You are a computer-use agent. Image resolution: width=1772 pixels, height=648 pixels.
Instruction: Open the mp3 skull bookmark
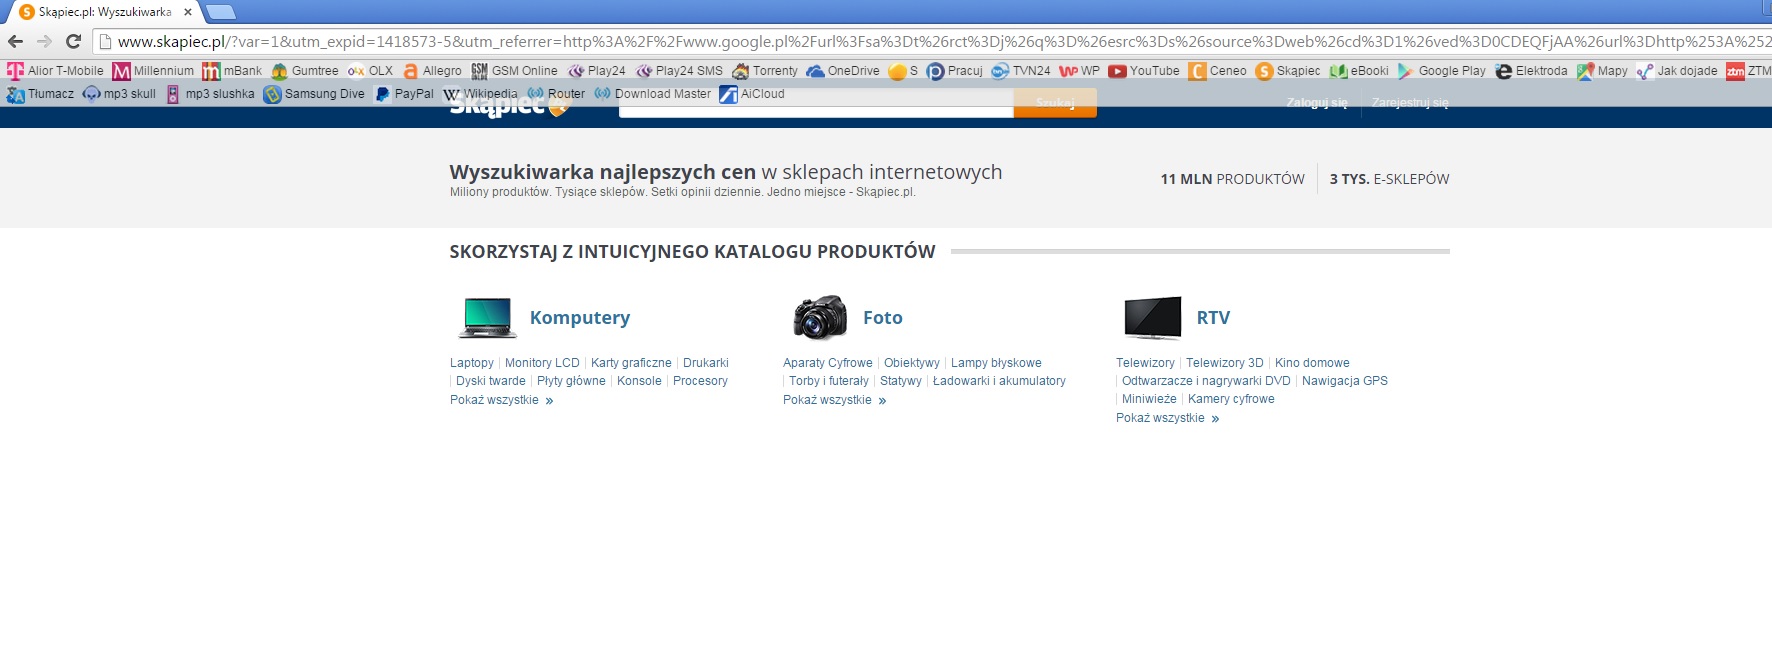coord(120,94)
